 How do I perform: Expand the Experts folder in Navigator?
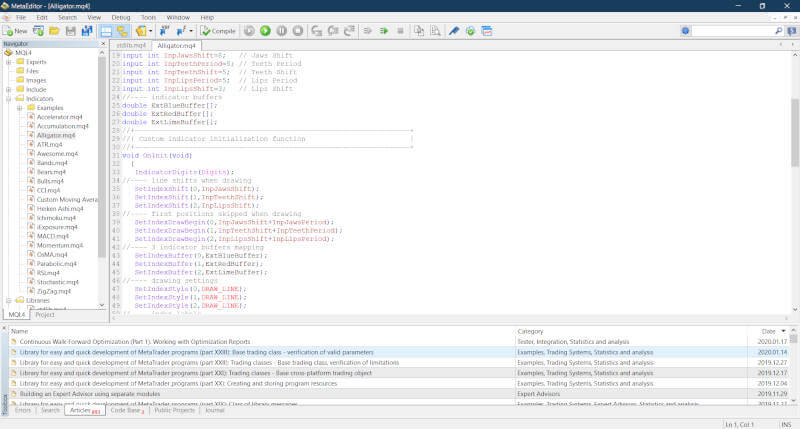click(8, 62)
